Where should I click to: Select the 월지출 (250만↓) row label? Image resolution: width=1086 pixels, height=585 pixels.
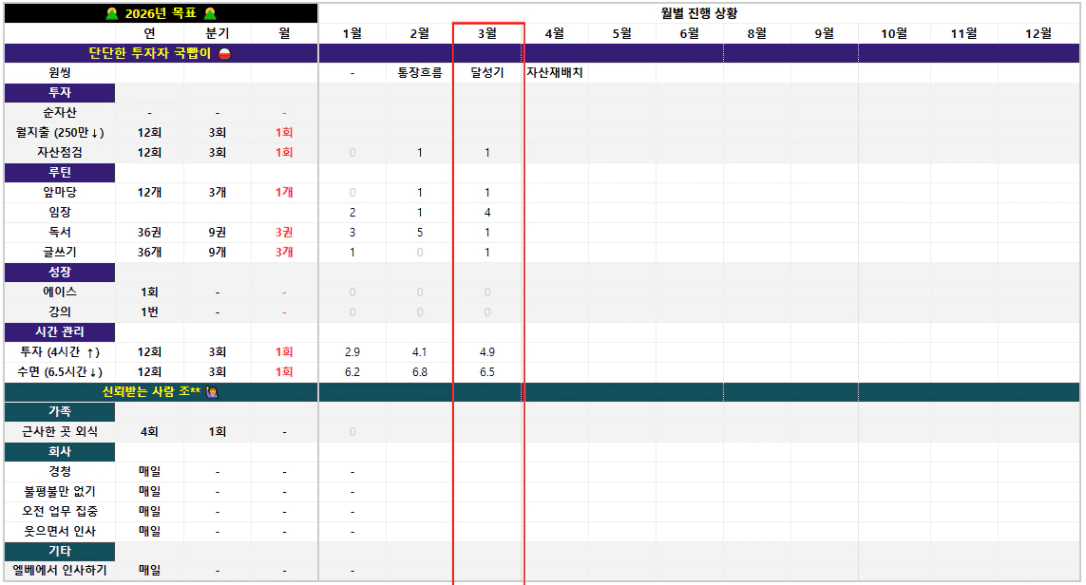[x=60, y=132]
